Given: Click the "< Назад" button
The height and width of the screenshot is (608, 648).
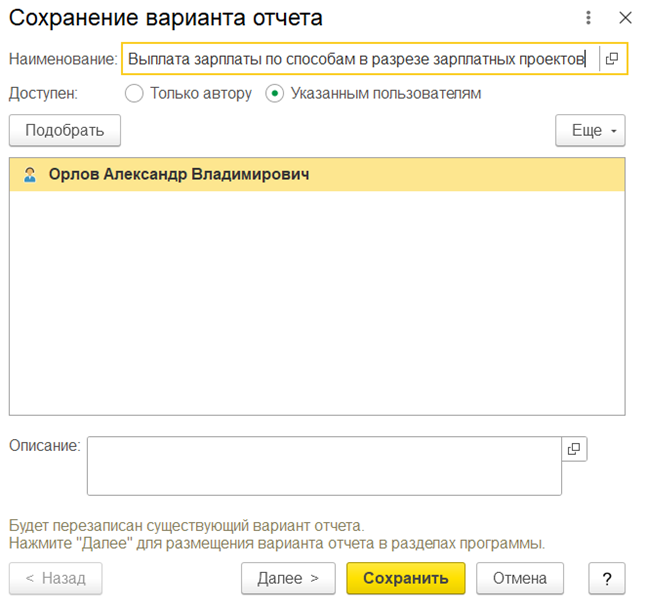Looking at the screenshot, I should [x=55, y=578].
